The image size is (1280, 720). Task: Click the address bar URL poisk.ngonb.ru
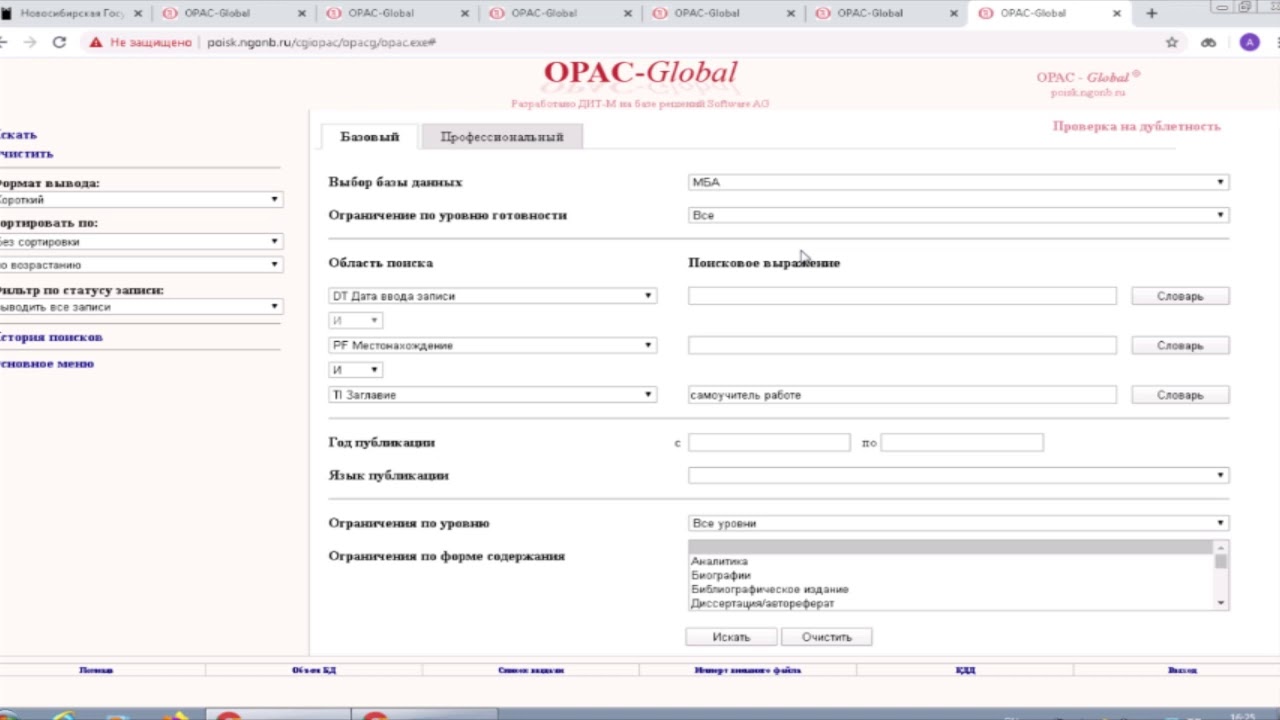(321, 43)
